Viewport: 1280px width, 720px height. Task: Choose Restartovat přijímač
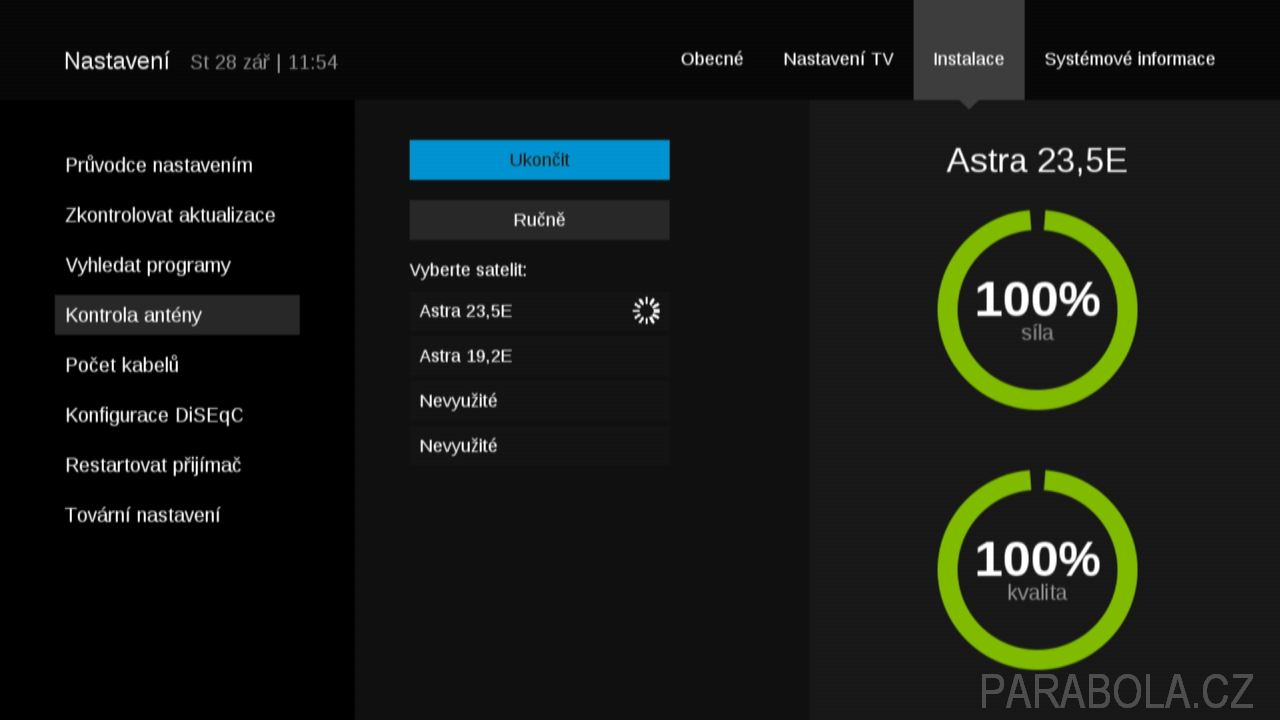[153, 465]
